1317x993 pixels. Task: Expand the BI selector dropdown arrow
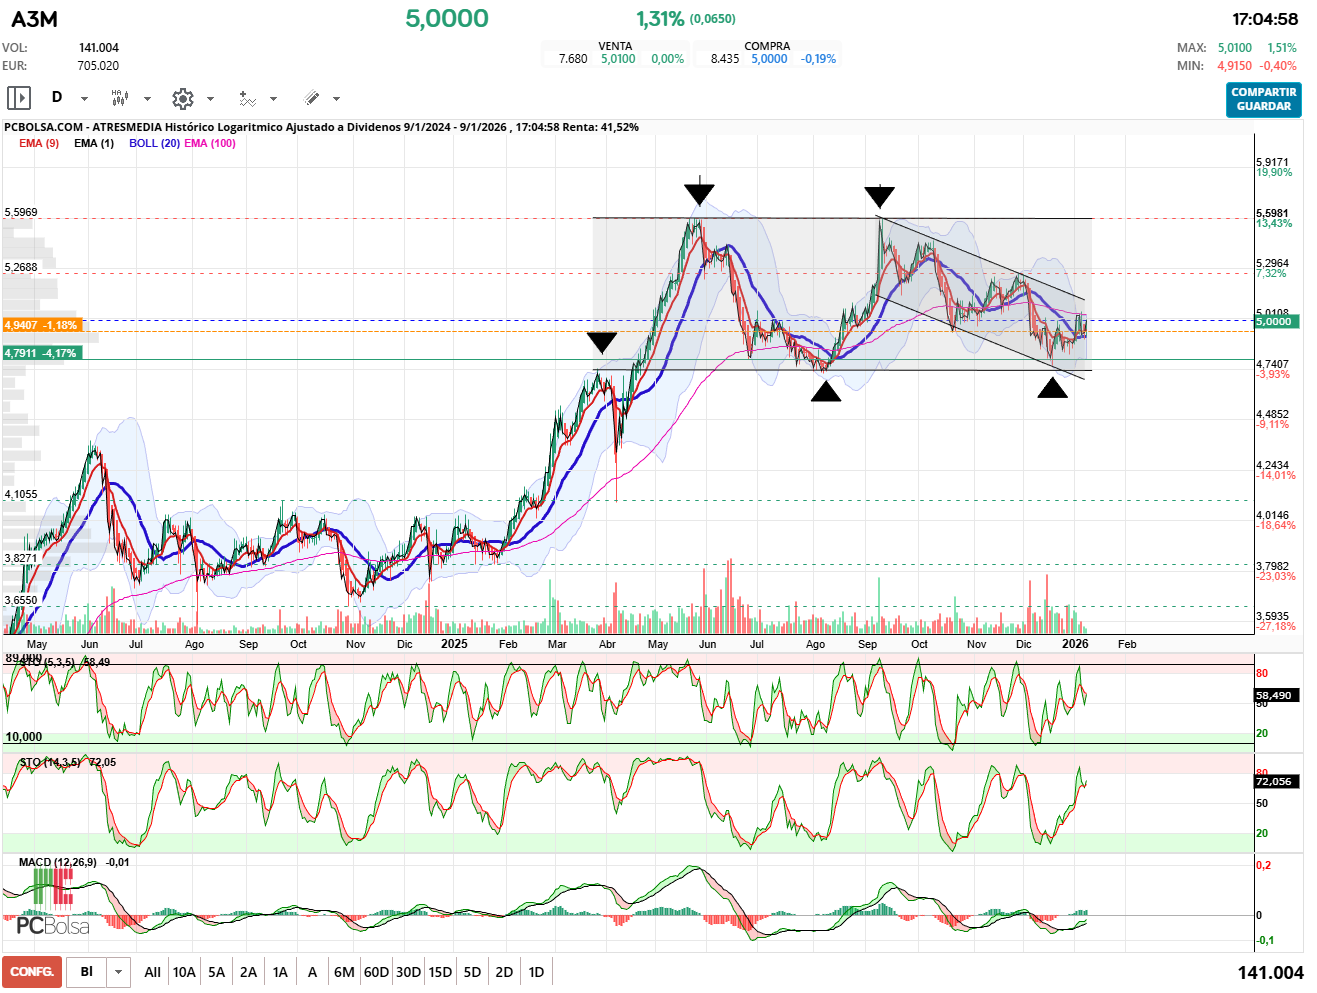point(119,972)
